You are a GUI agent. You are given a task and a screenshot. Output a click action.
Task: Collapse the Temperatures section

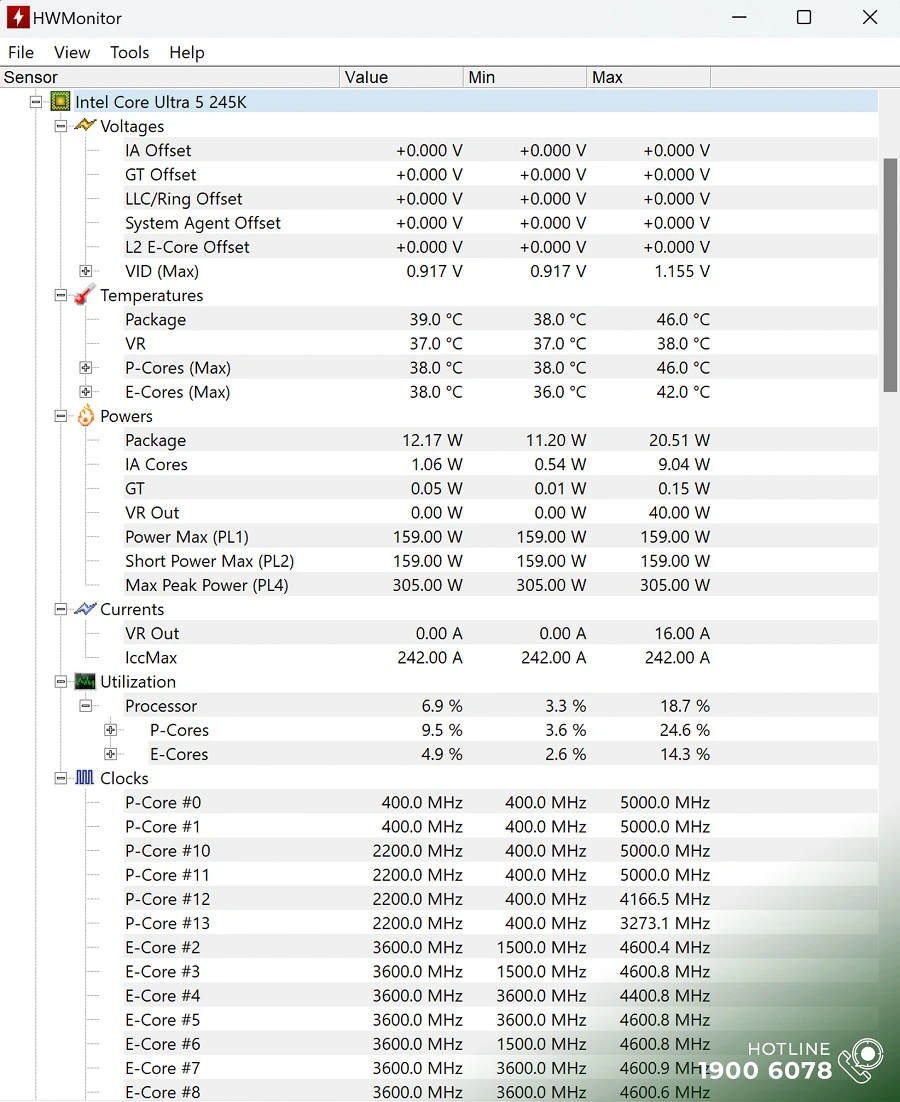click(x=61, y=295)
